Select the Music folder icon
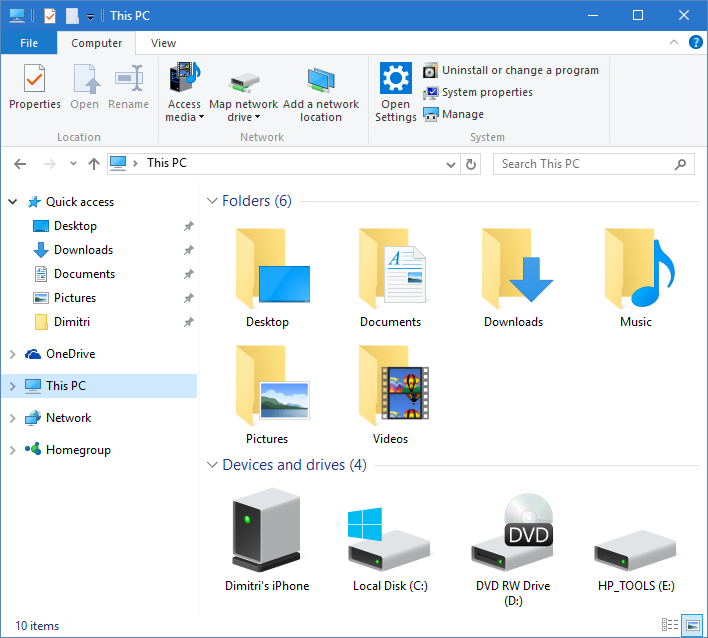 (639, 269)
